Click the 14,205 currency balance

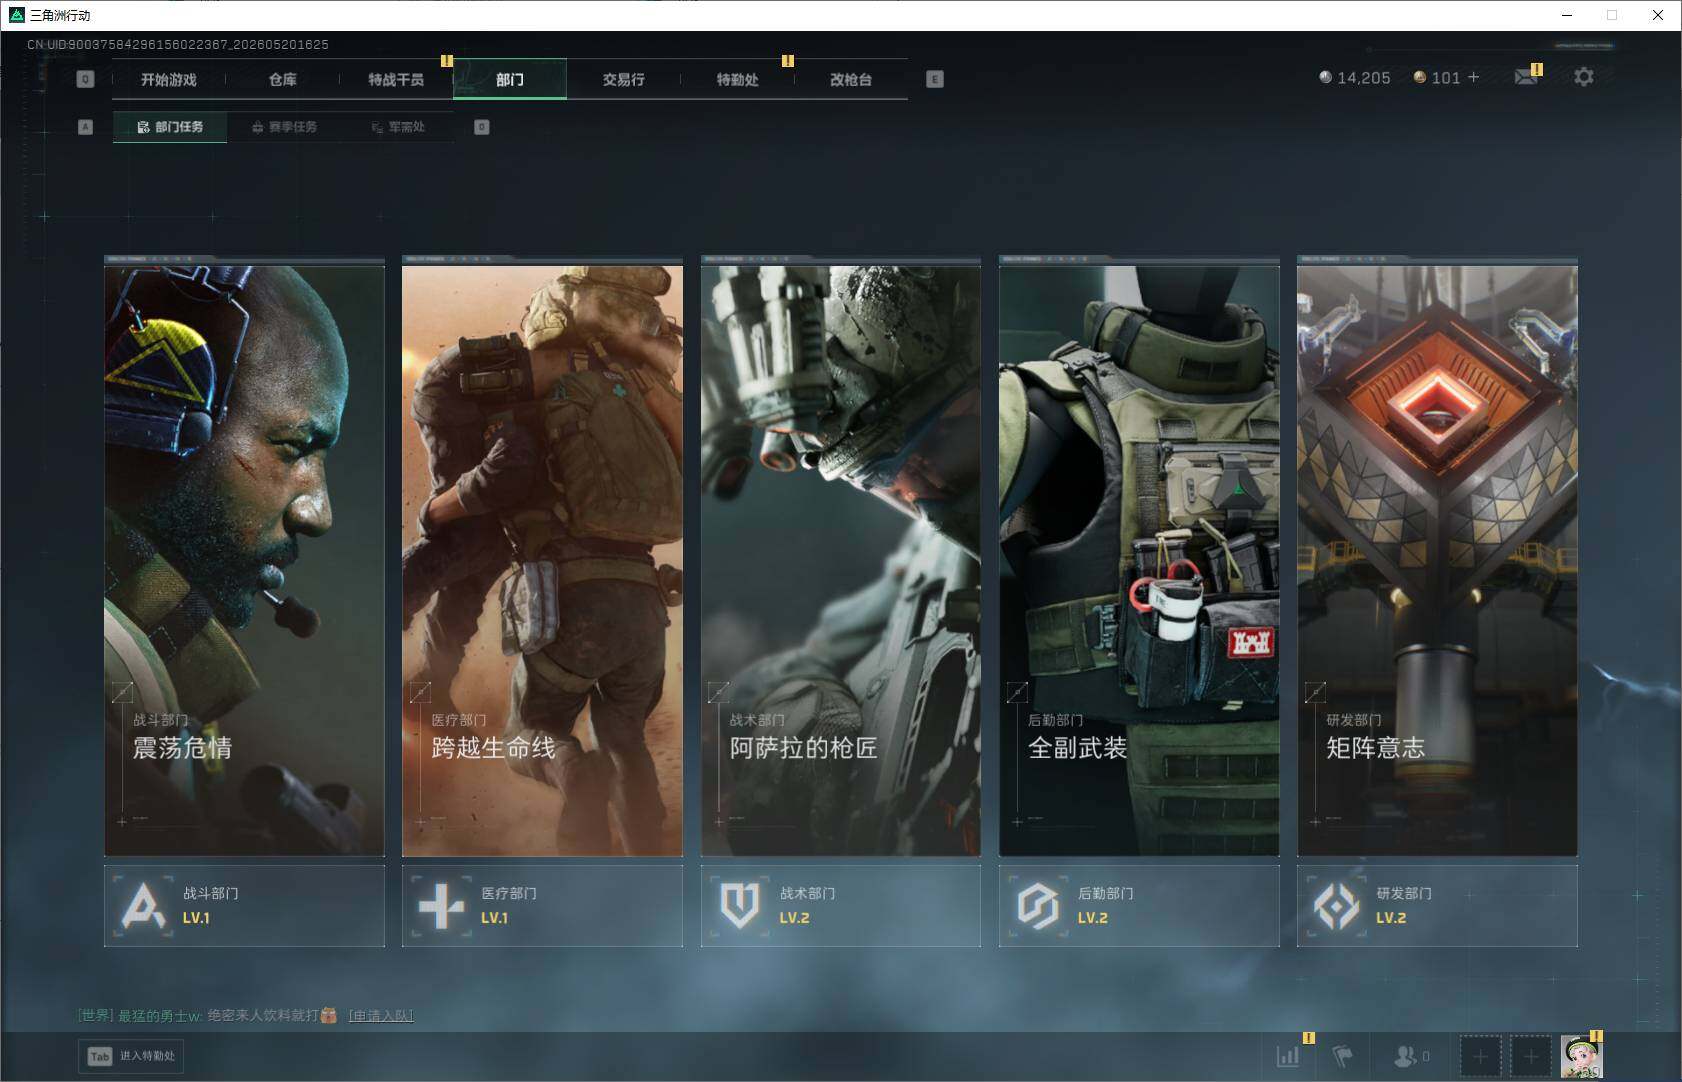coord(1355,77)
